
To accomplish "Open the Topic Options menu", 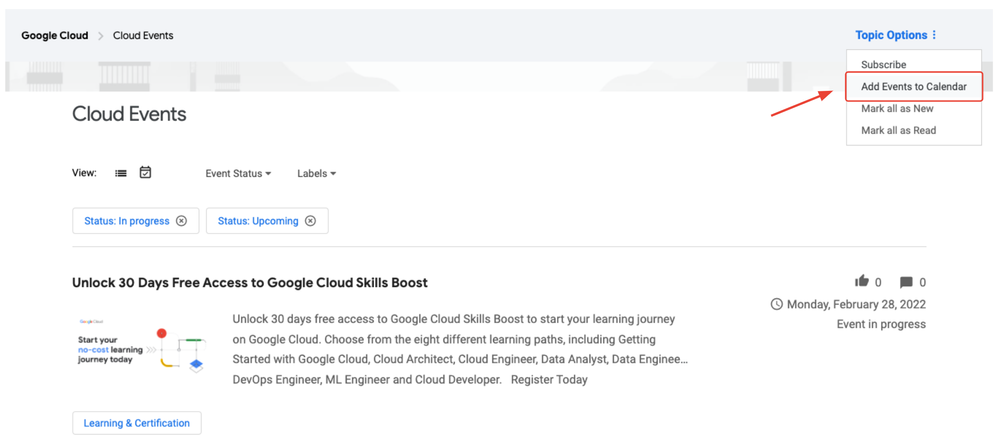I will tap(896, 35).
